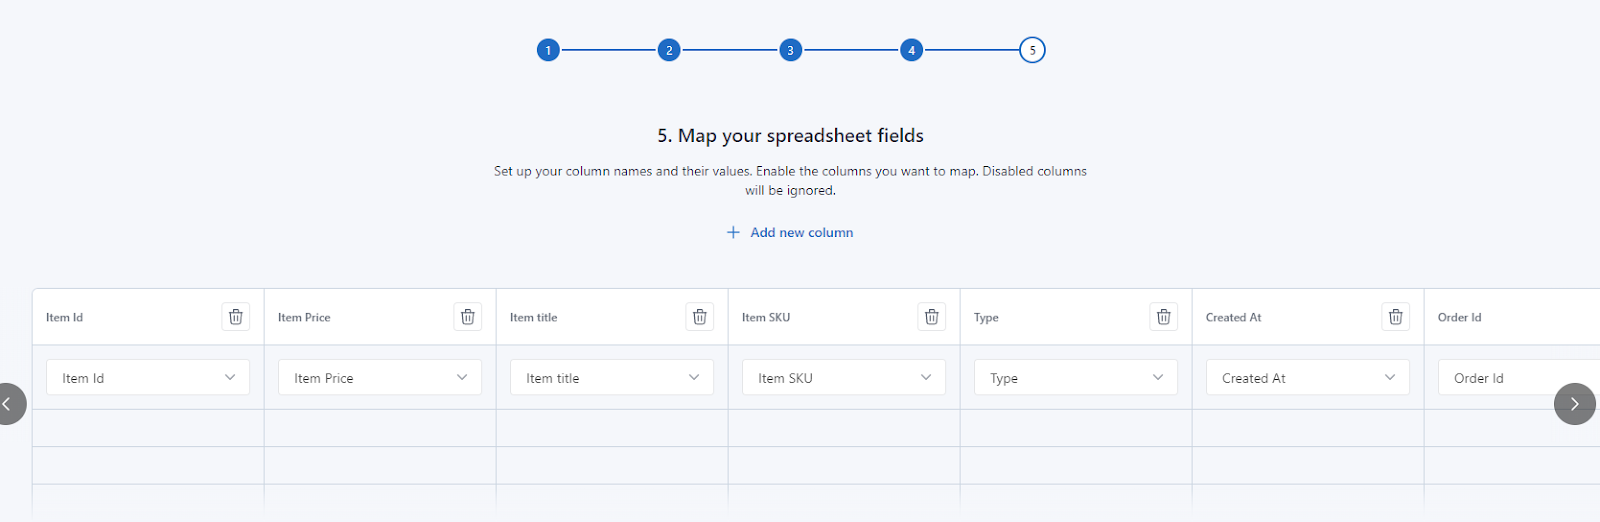This screenshot has width=1600, height=522.
Task: Remove the Type column
Action: (1164, 317)
